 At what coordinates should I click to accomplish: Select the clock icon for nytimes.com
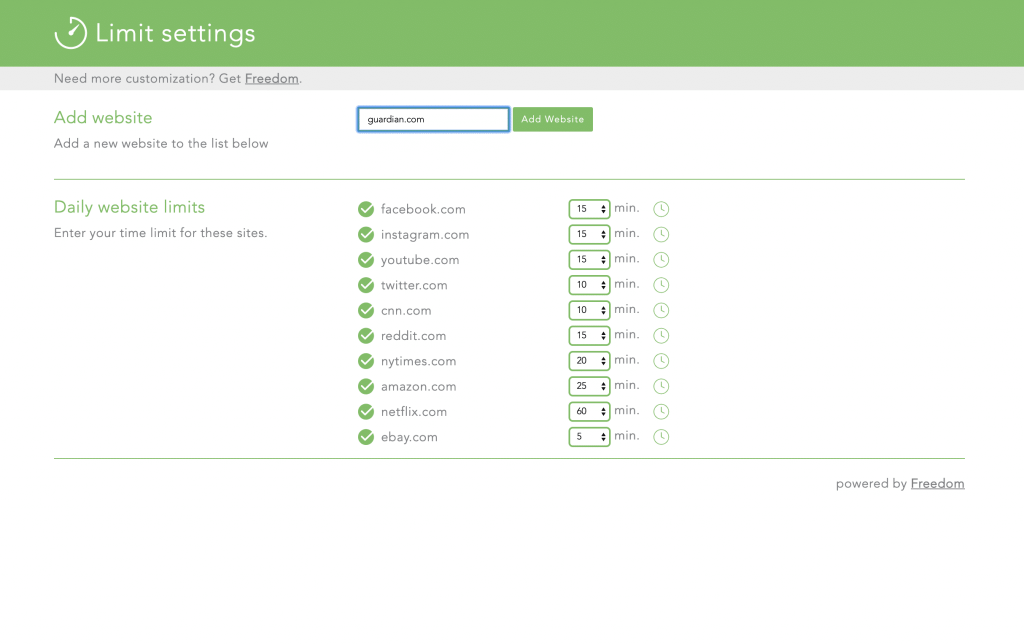click(x=661, y=361)
